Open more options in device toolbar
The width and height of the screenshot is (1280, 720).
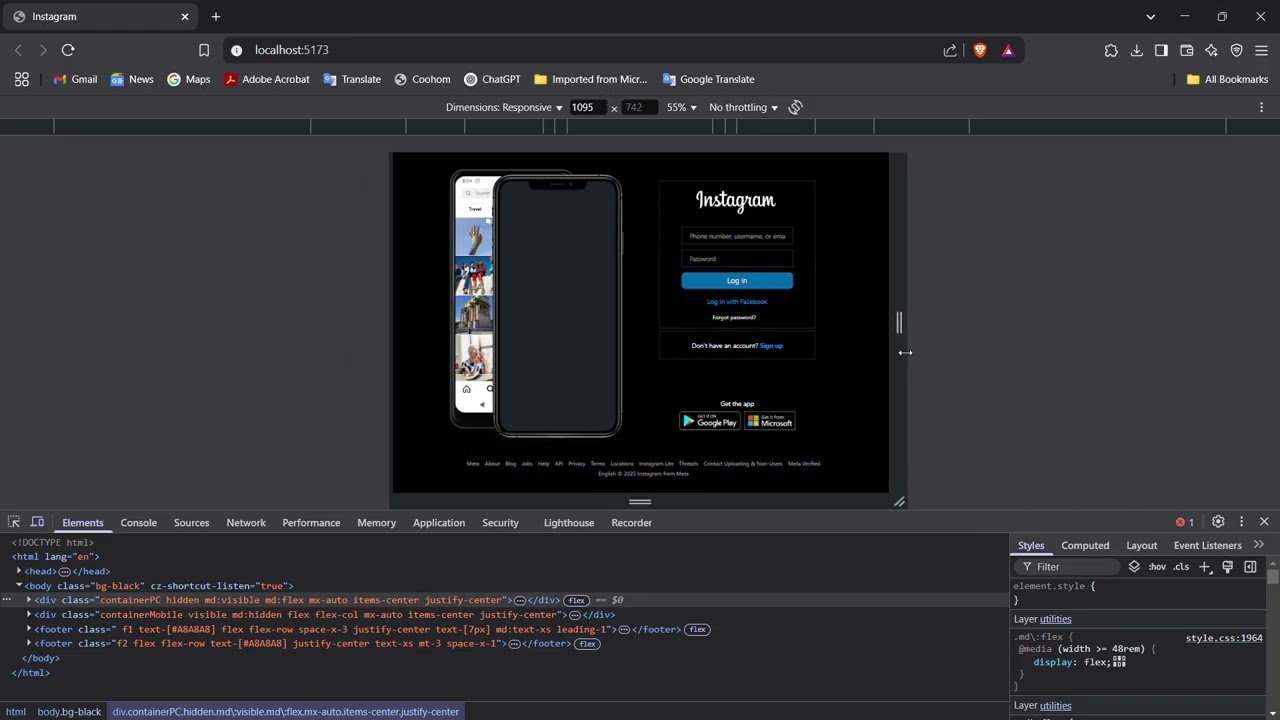coord(1261,107)
